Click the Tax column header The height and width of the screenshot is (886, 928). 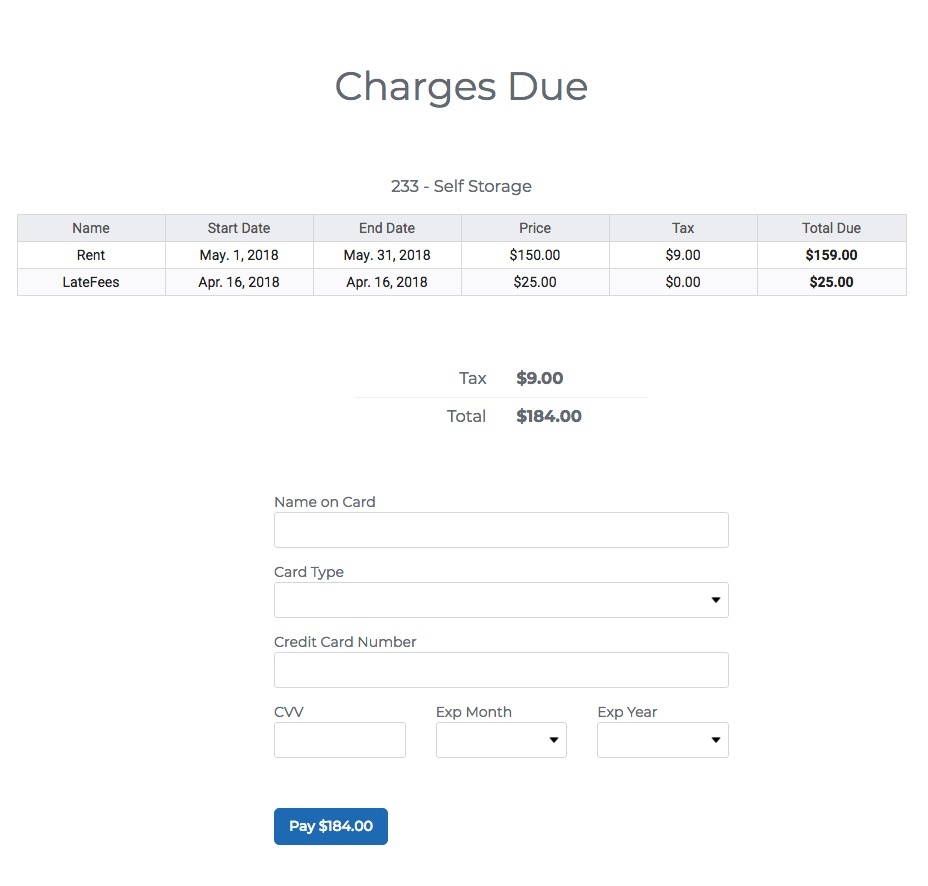682,228
